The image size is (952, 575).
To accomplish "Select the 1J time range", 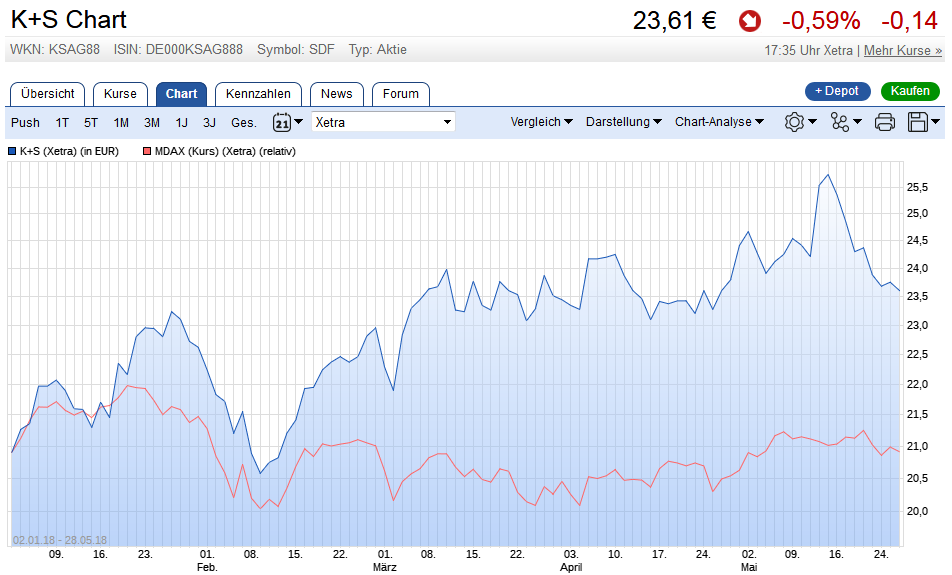I will coord(182,122).
